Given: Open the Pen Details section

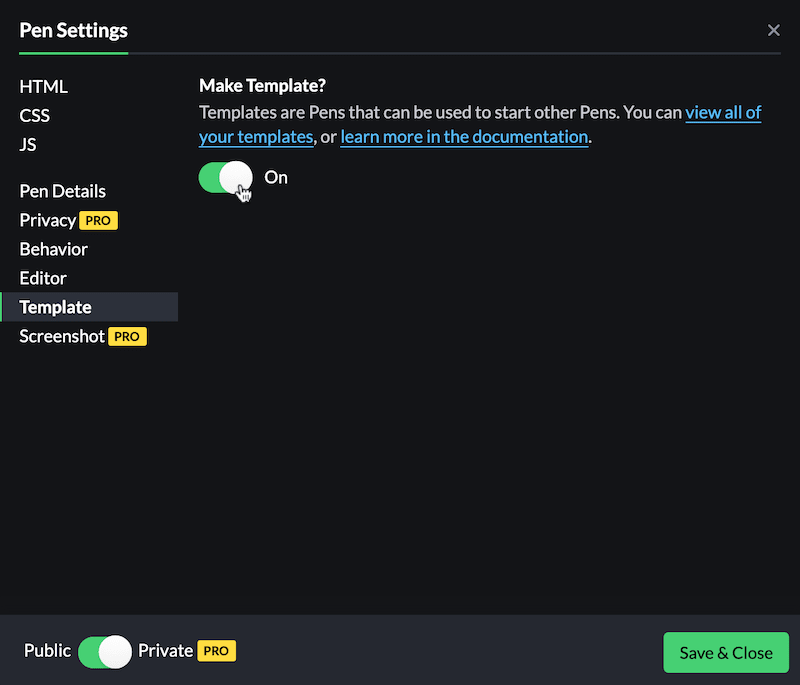Looking at the screenshot, I should click(62, 191).
